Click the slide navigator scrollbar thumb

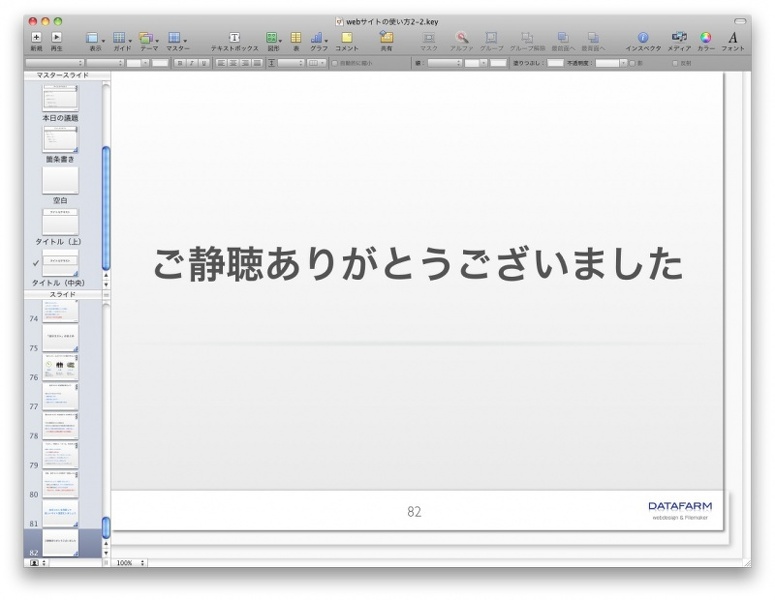pyautogui.click(x=106, y=528)
